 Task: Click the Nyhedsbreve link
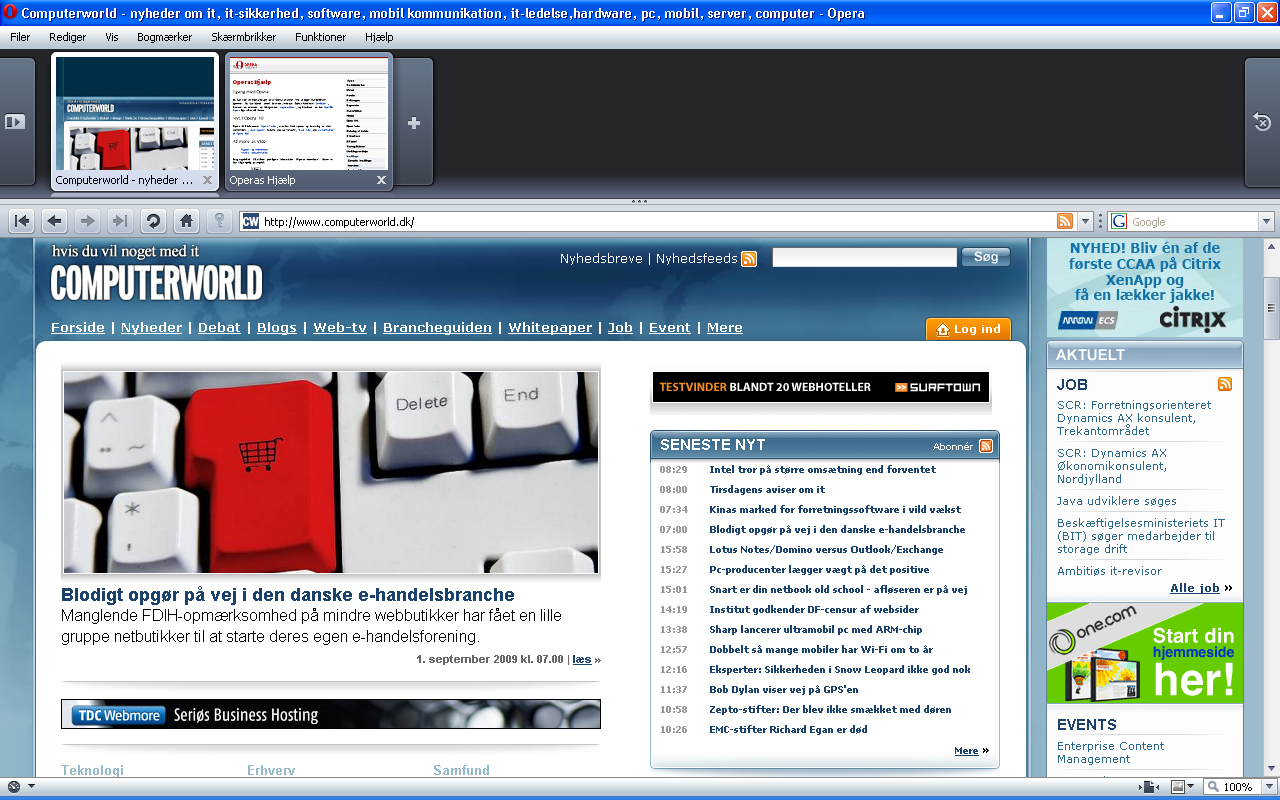(601, 259)
